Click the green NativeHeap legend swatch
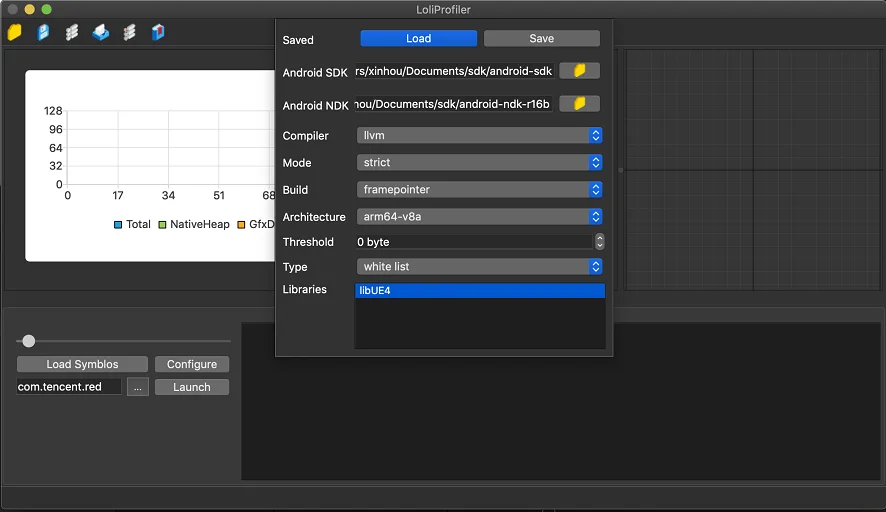The image size is (886, 512). (162, 225)
